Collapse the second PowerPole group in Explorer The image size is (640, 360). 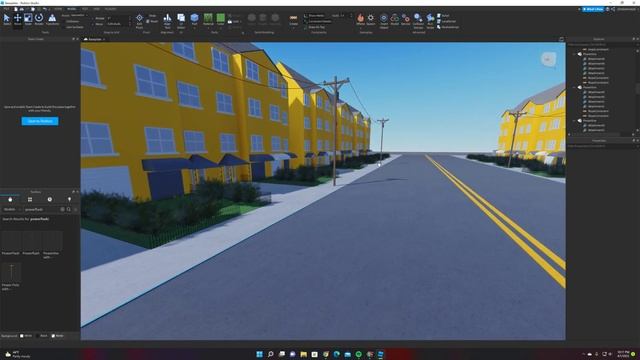[575, 87]
